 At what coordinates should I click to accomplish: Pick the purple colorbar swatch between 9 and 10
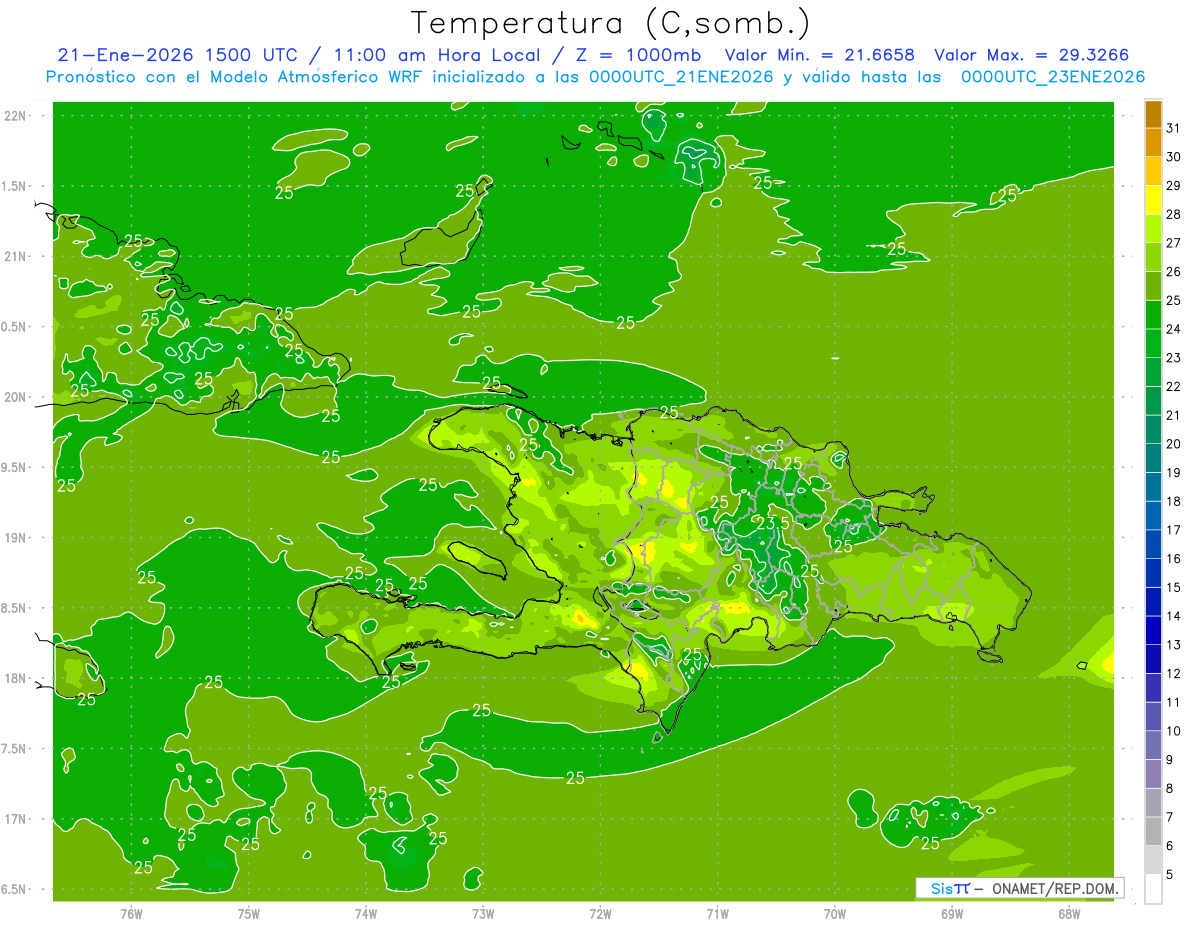[1153, 746]
